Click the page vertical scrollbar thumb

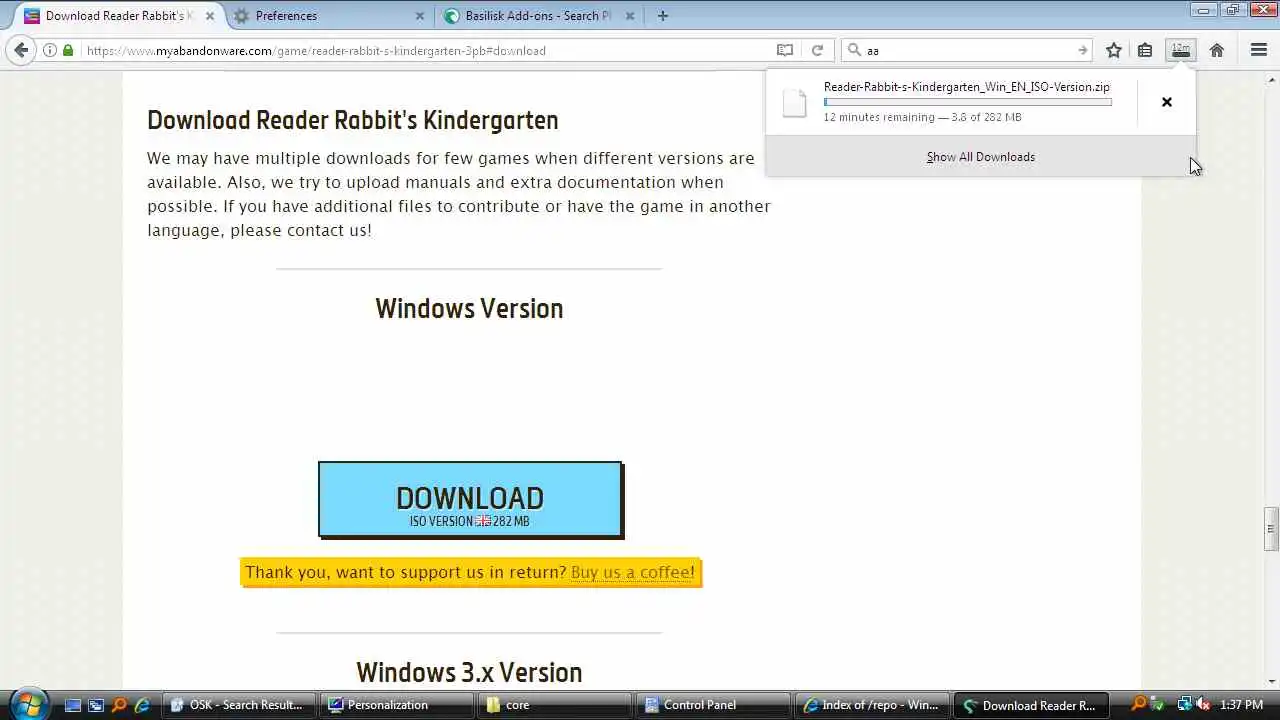pos(1271,529)
